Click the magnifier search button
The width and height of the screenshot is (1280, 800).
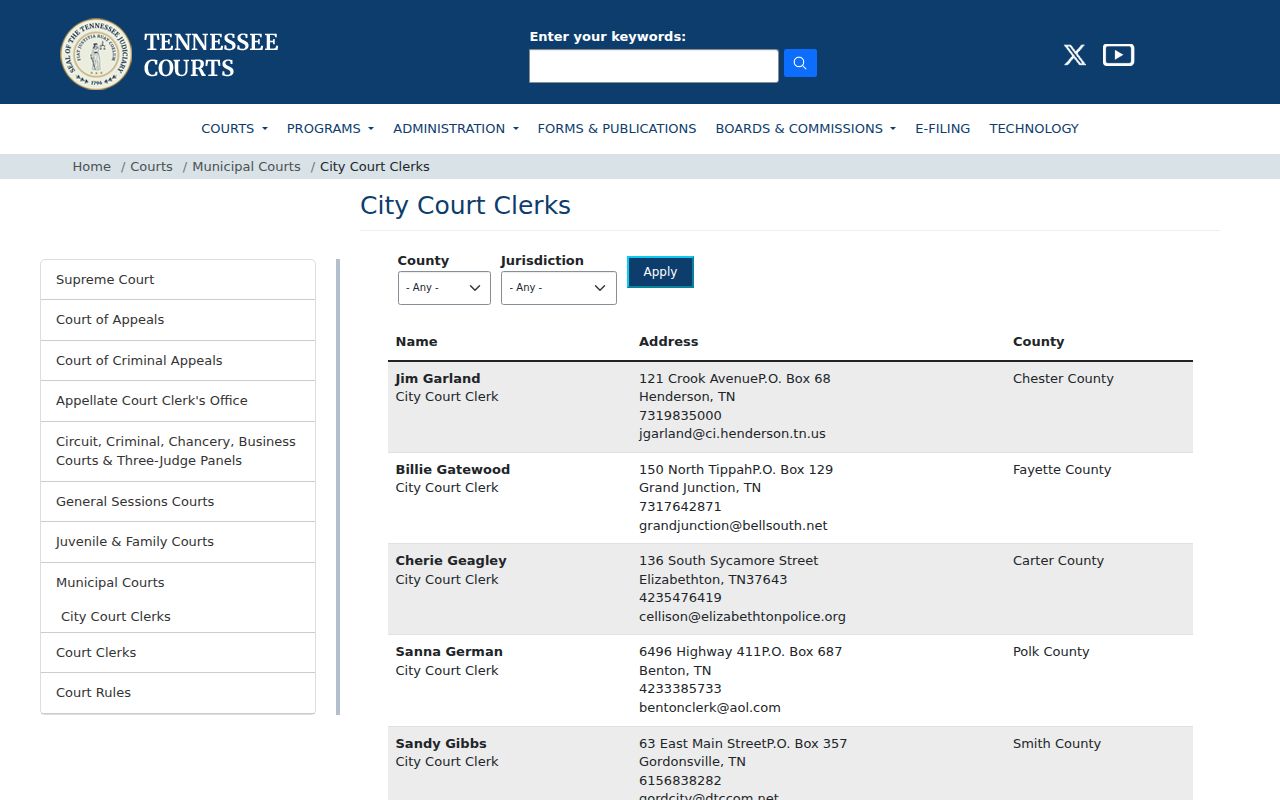(800, 63)
